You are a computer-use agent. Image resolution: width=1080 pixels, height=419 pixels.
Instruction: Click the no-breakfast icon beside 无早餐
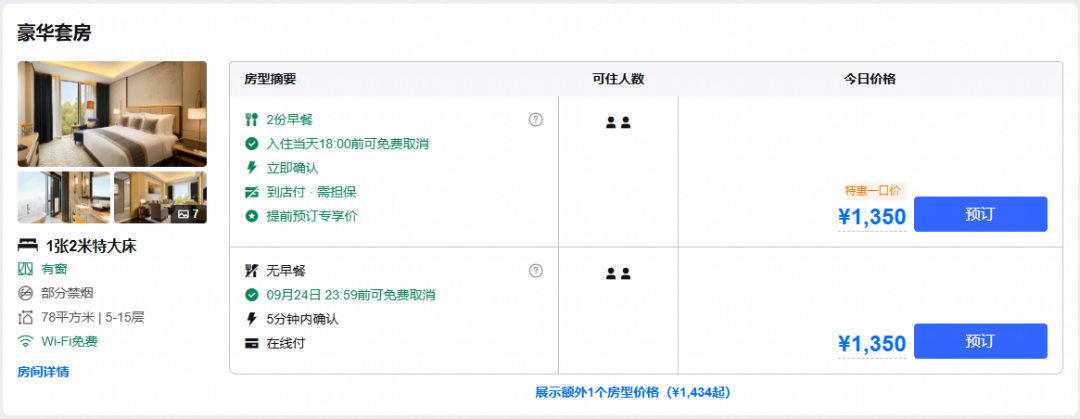[x=251, y=270]
